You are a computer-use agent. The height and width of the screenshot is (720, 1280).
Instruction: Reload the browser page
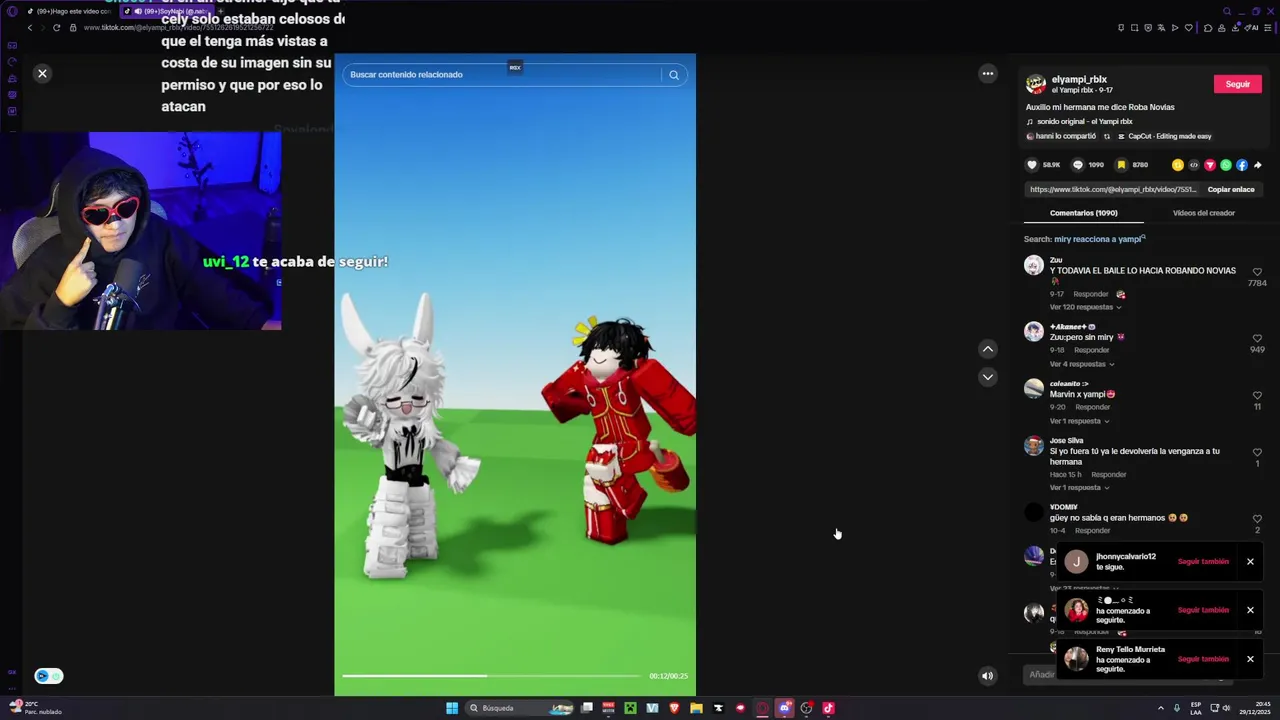pos(56,27)
